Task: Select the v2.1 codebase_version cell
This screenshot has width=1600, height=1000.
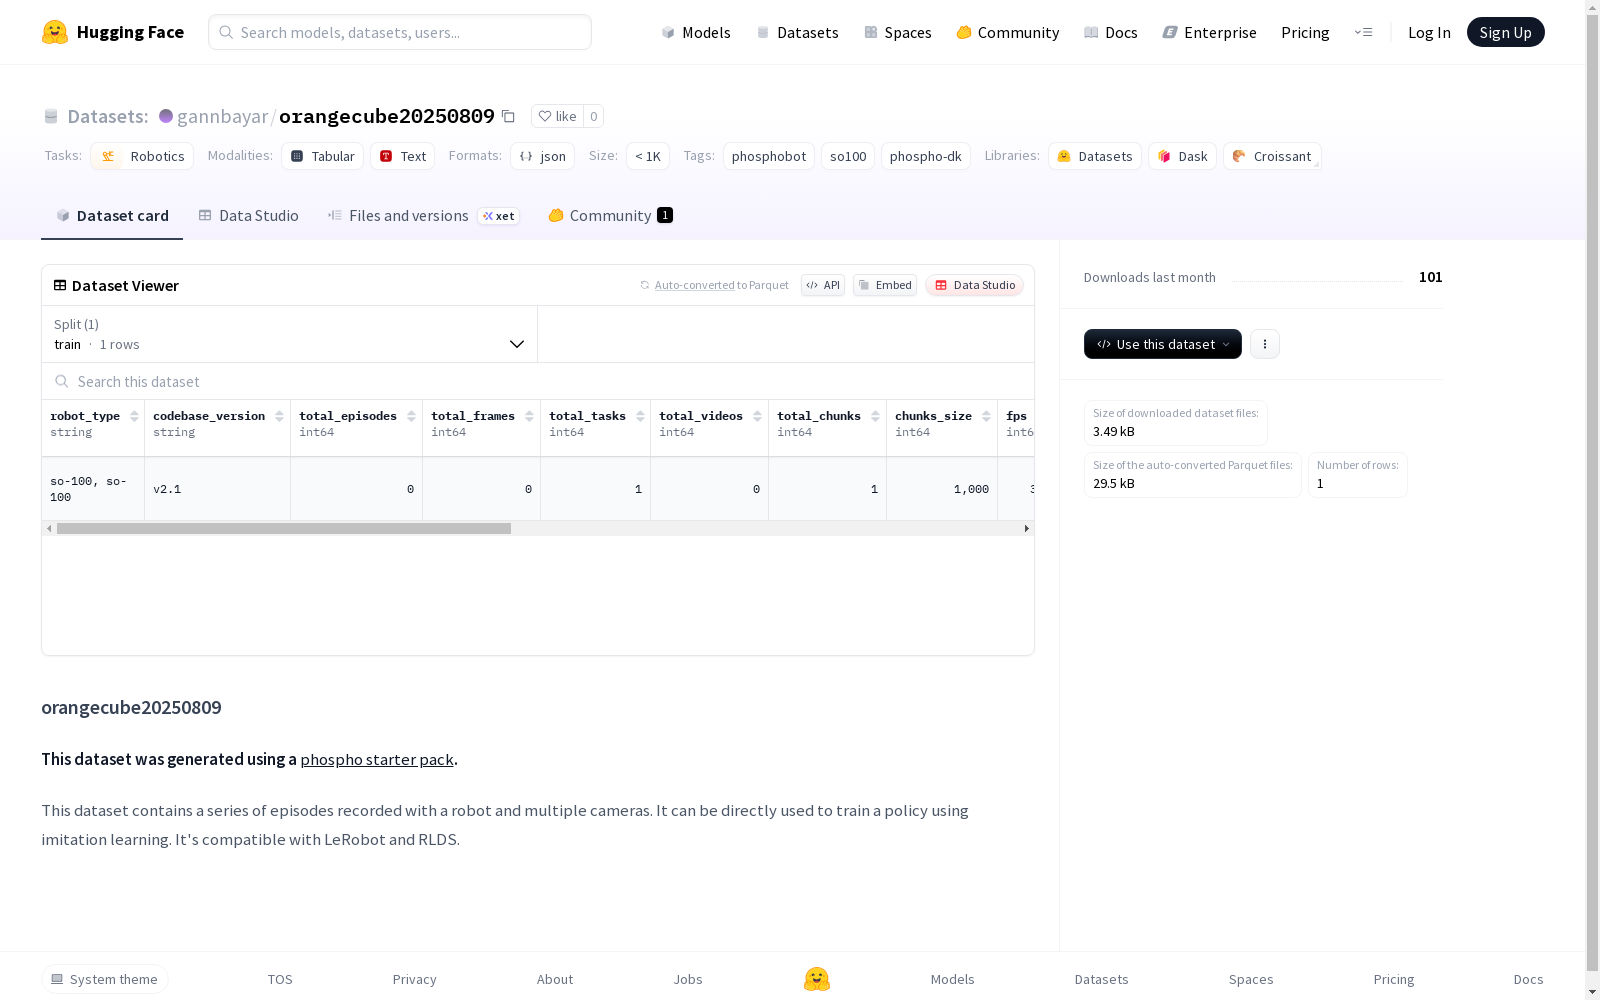Action: (217, 489)
